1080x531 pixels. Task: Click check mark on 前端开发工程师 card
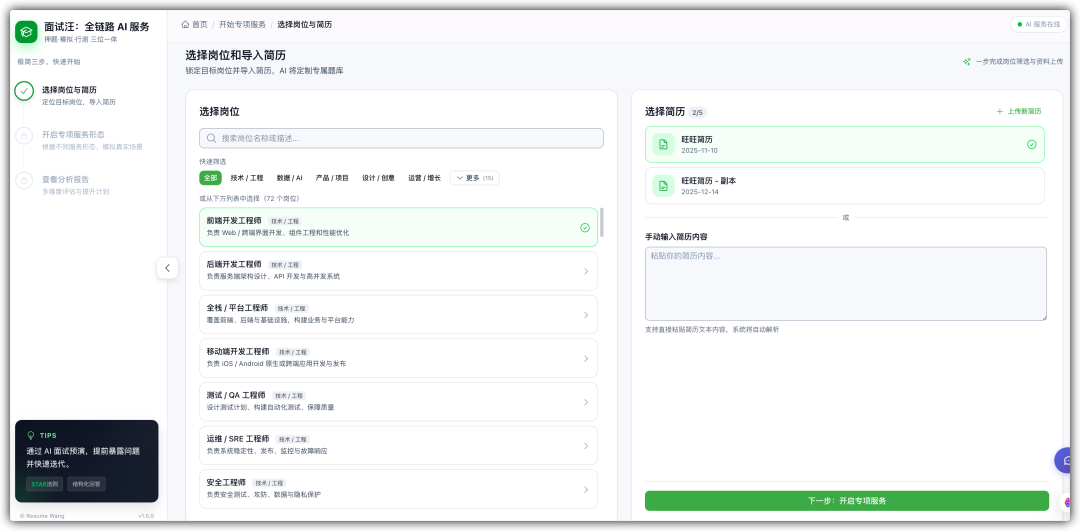(x=585, y=227)
